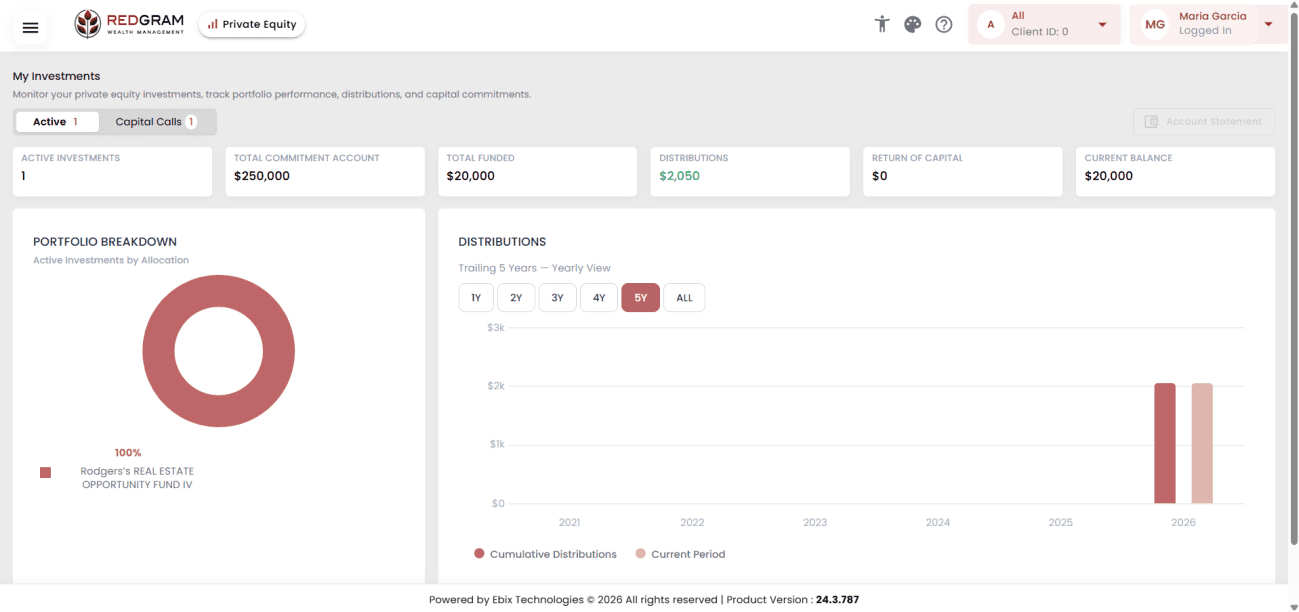Click the product version 24.3.787 text
This screenshot has height=612, width=1299.
point(837,600)
